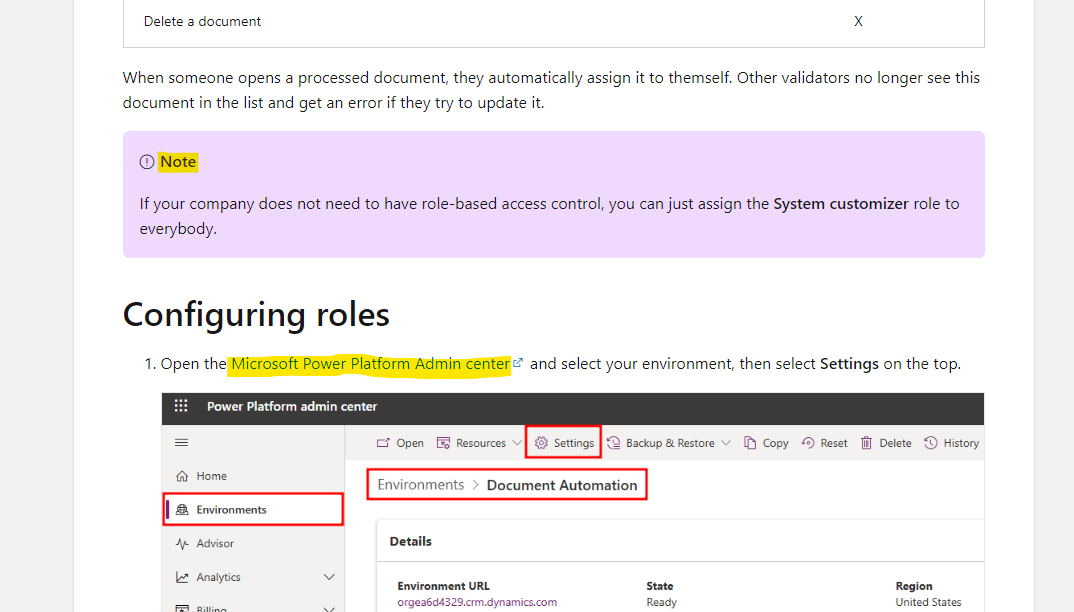Viewport: 1074px width, 612px height.
Task: Click the orgea6d4329.crm.dynamics.com environment URL
Action: (x=477, y=602)
